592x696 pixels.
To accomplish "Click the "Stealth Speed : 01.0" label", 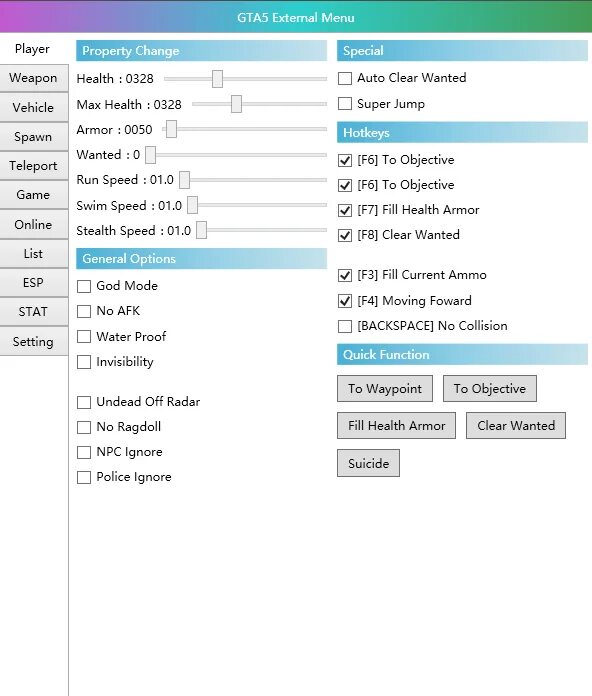I will [x=134, y=231].
